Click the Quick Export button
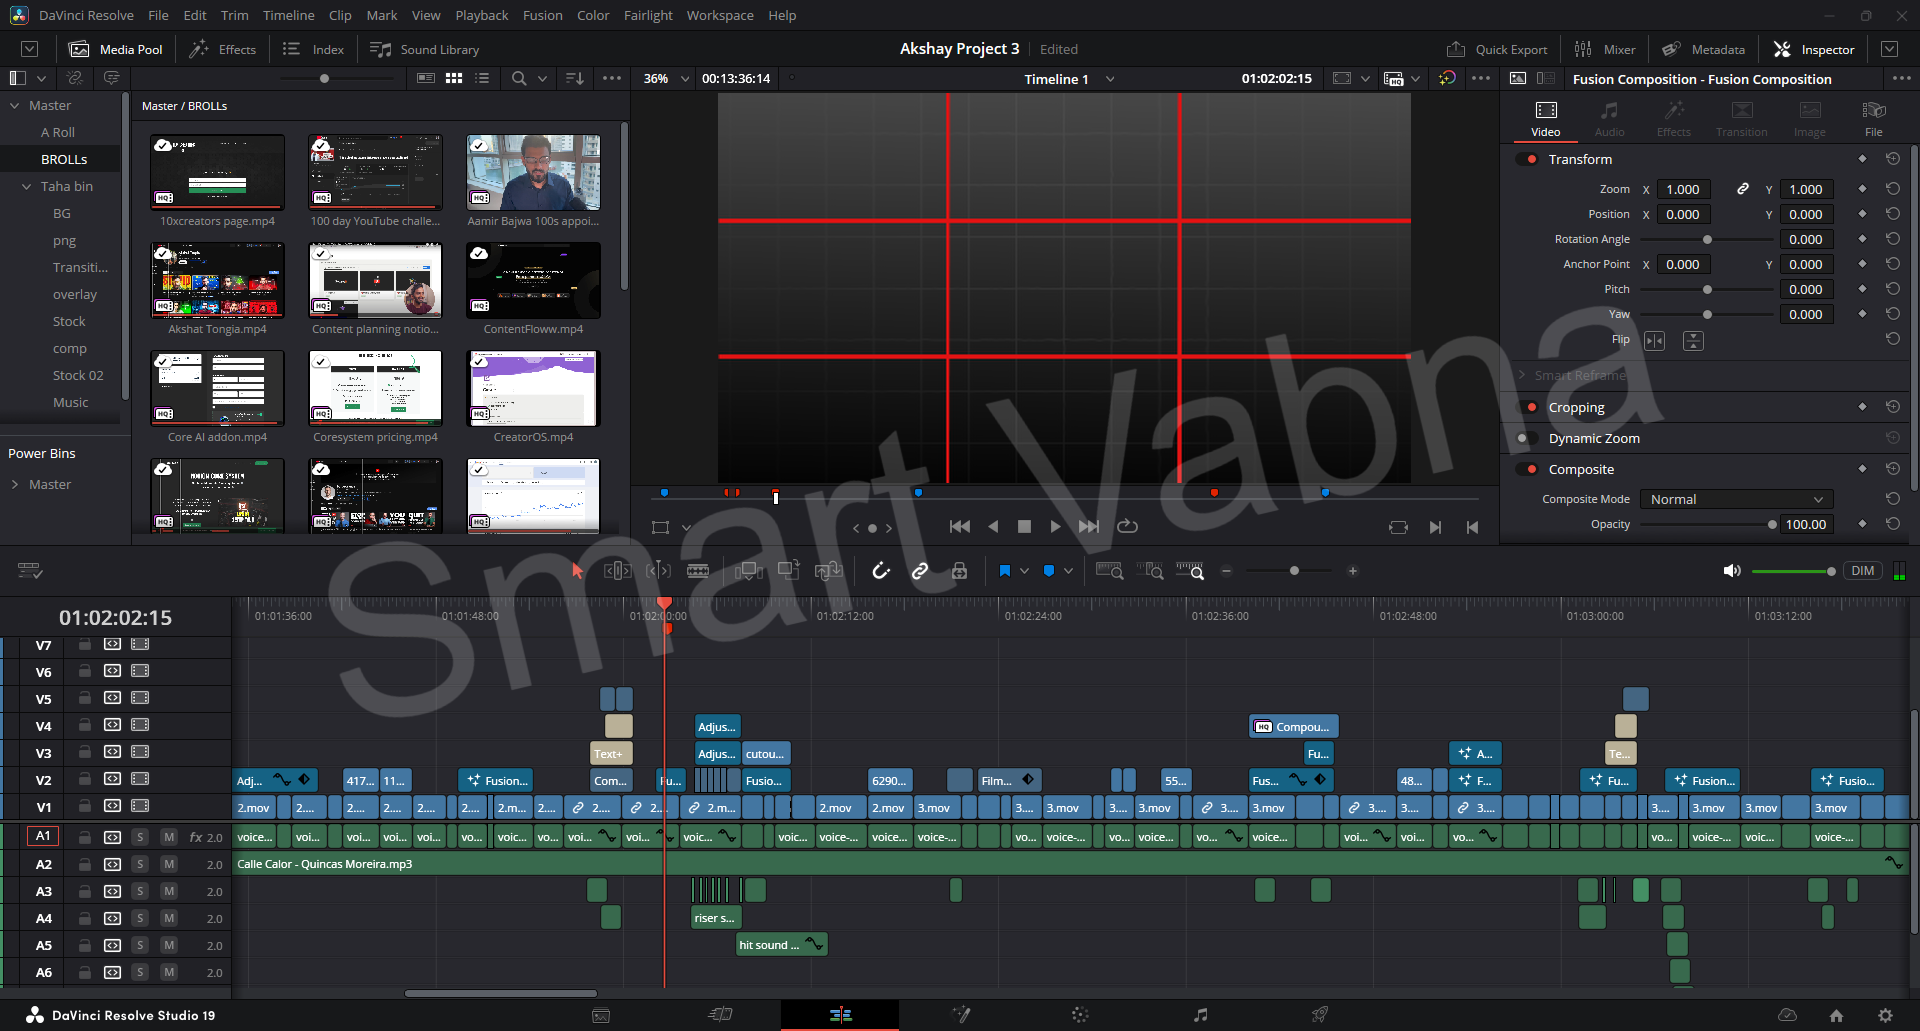Image resolution: width=1920 pixels, height=1031 pixels. pos(1497,49)
